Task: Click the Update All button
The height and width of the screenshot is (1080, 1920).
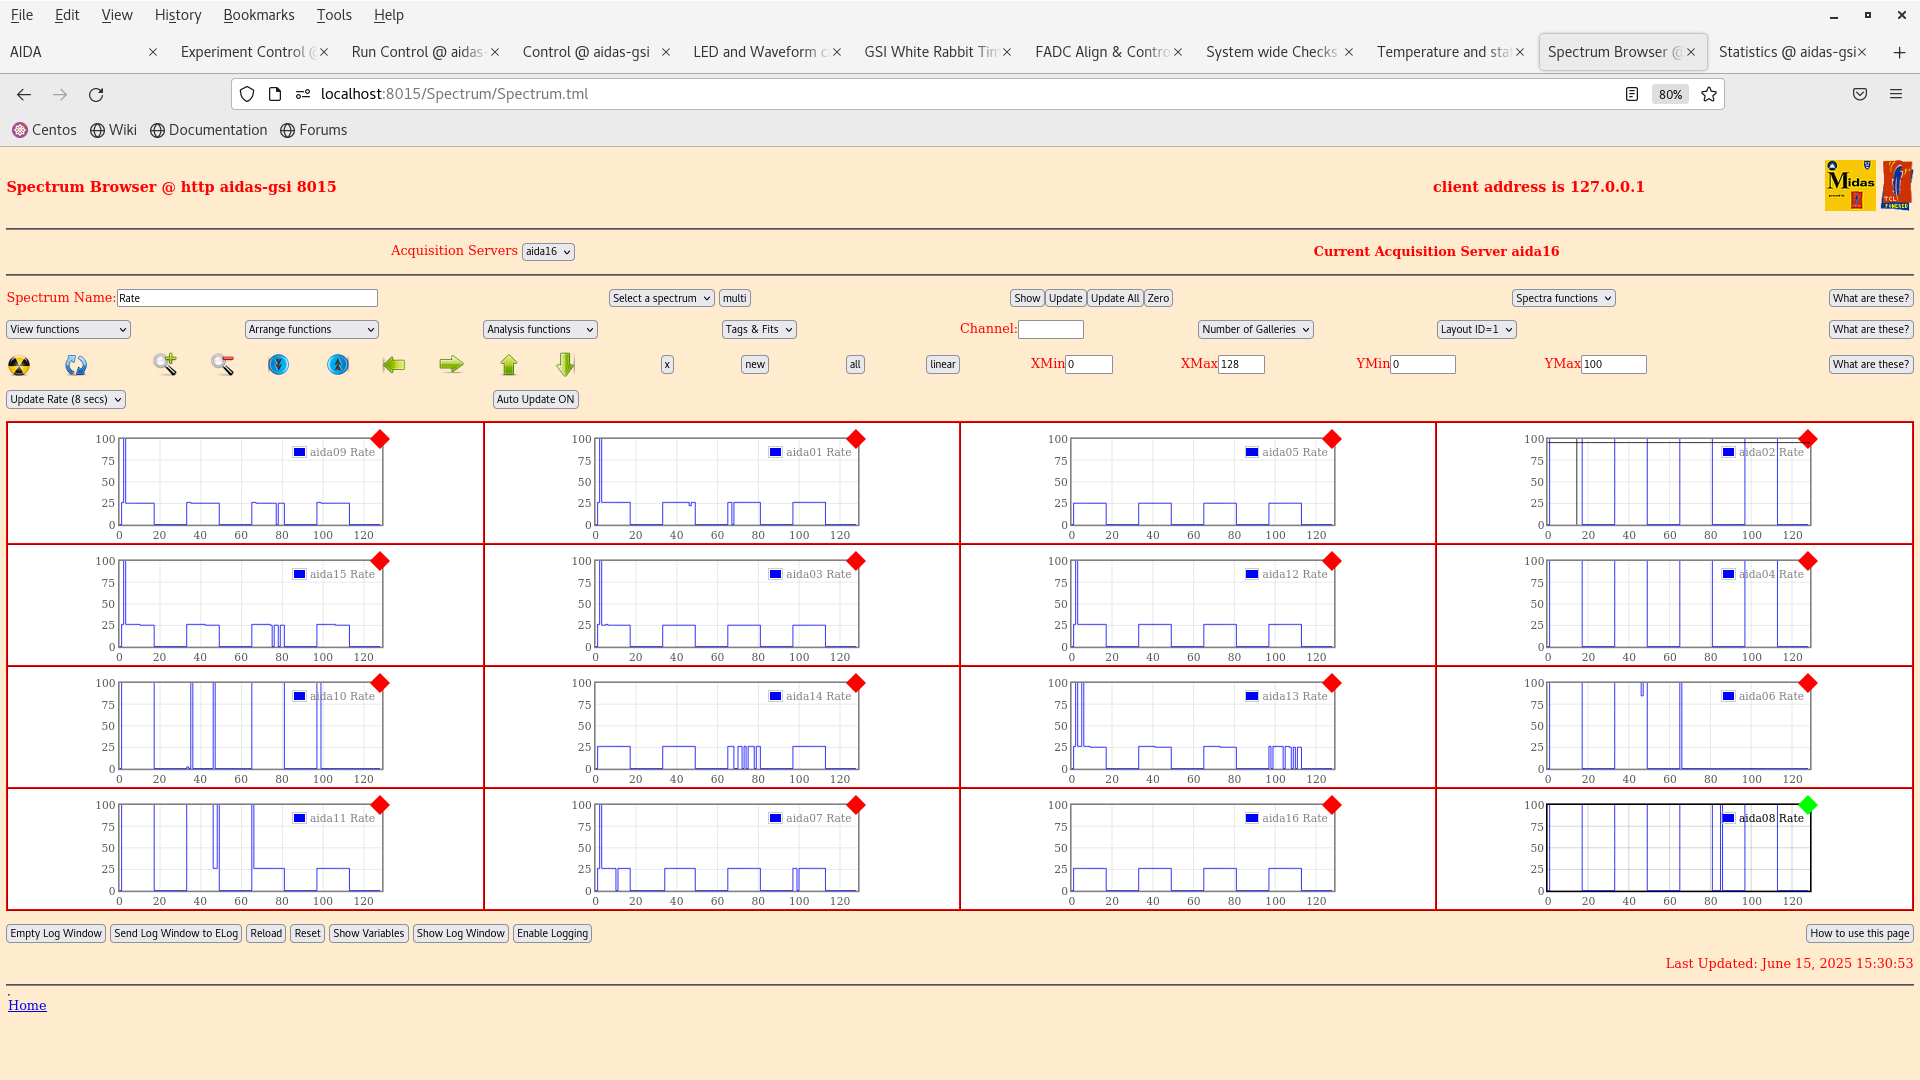Action: click(x=1114, y=298)
